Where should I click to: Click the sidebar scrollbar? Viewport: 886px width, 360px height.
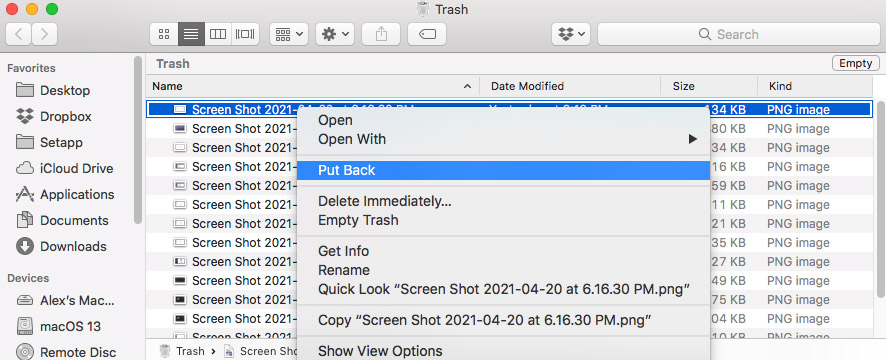coord(138,140)
